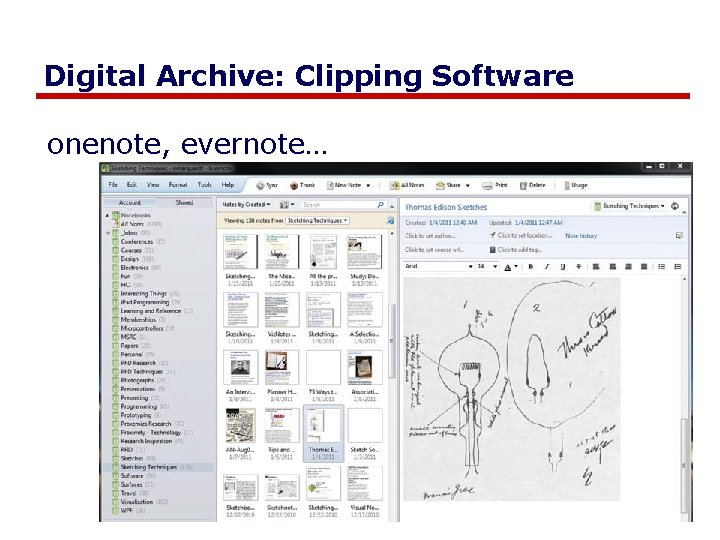
Task: Click the Evernote icon in the title bar
Action: point(105,169)
